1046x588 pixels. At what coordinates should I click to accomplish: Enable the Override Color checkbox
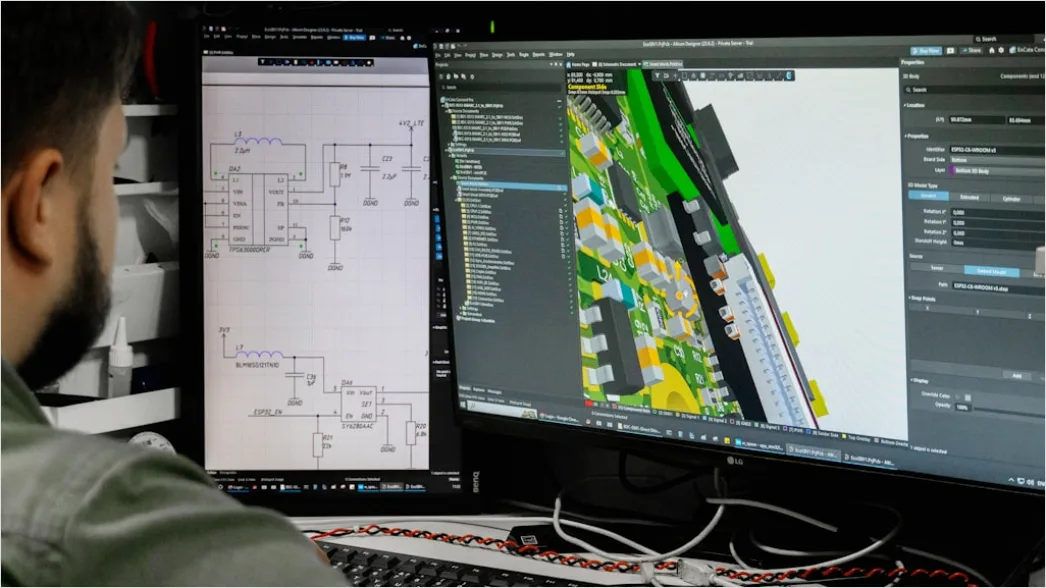point(957,397)
